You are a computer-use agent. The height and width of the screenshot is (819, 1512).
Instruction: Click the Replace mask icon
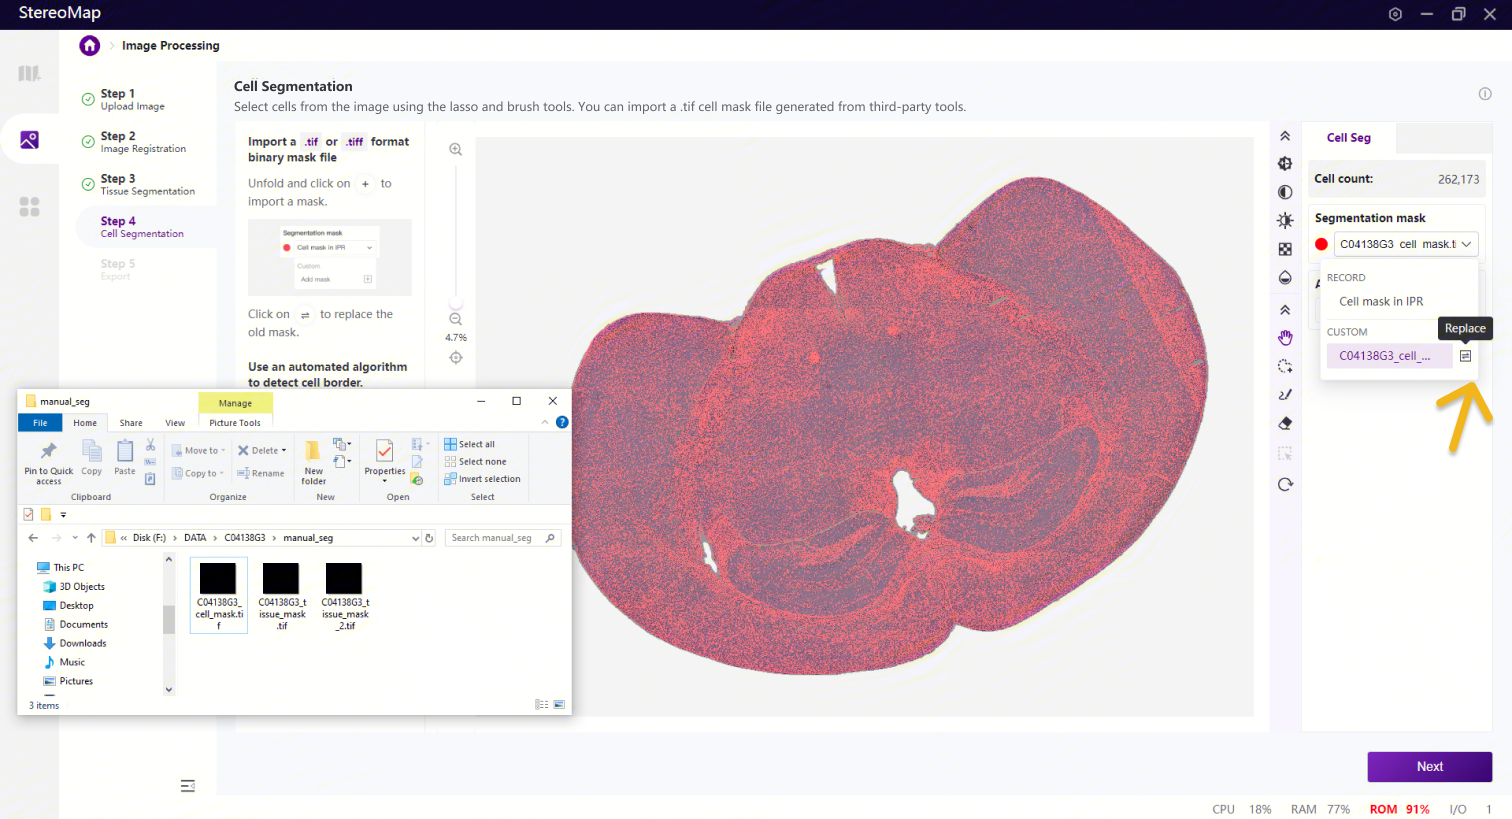[x=1465, y=356]
